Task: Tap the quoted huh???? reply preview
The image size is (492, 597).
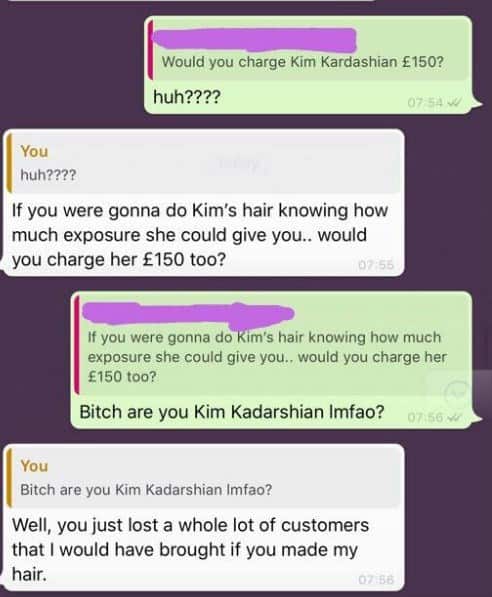Action: pyautogui.click(x=204, y=163)
